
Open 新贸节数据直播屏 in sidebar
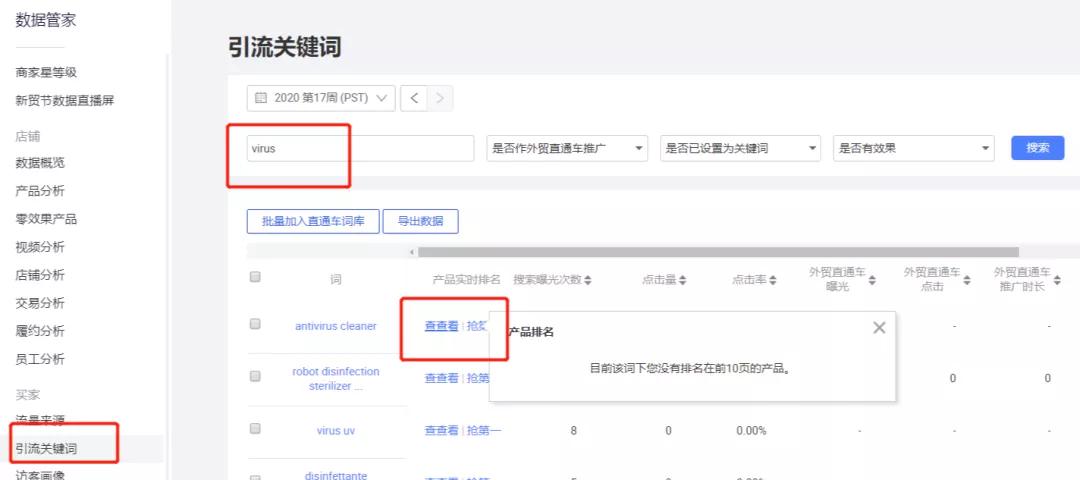[65, 101]
